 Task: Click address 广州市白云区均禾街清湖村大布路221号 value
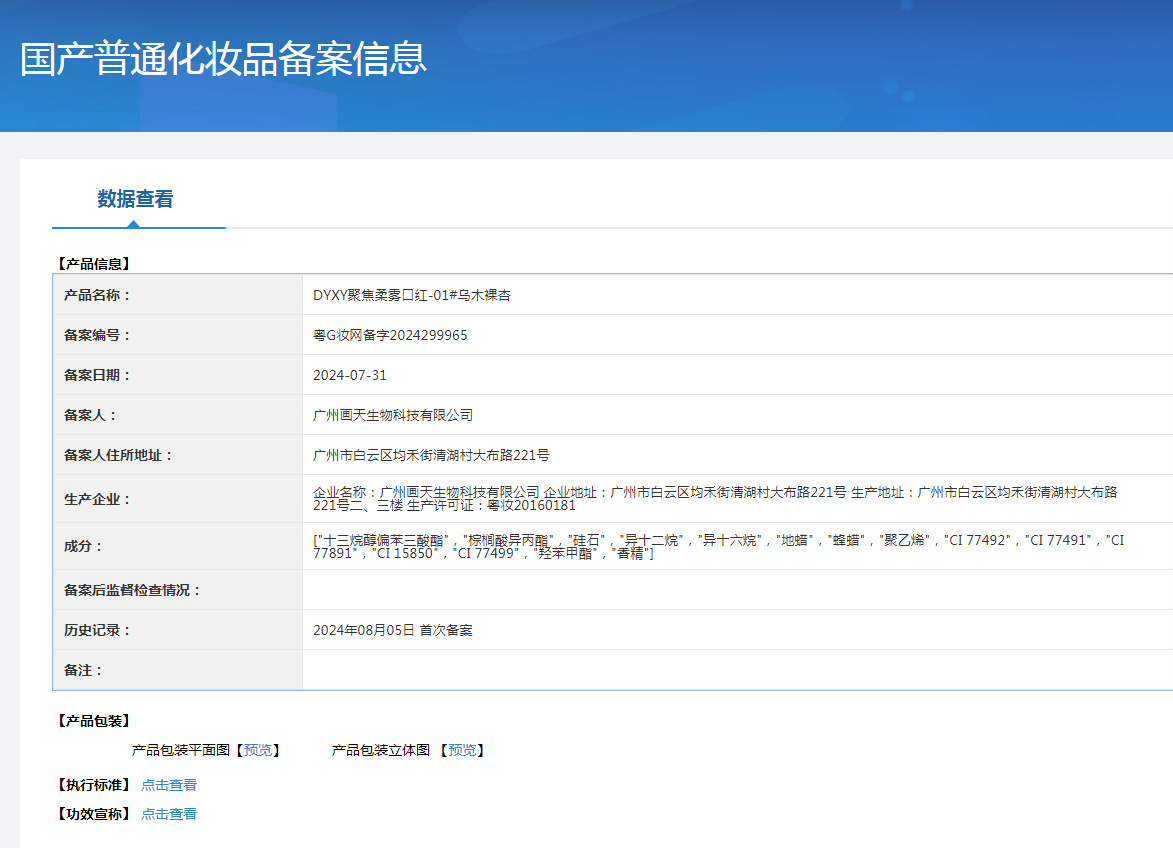431,455
